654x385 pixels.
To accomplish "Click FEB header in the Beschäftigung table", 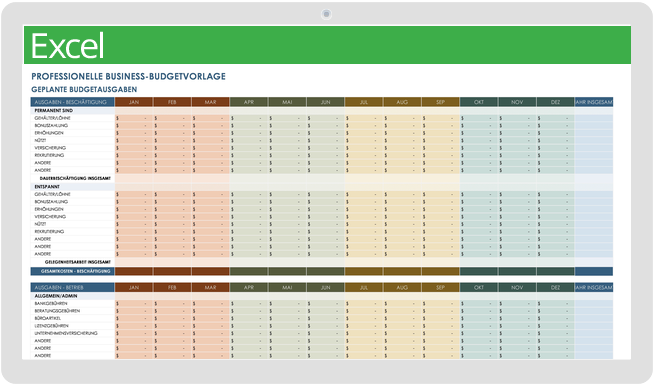I will [172, 102].
